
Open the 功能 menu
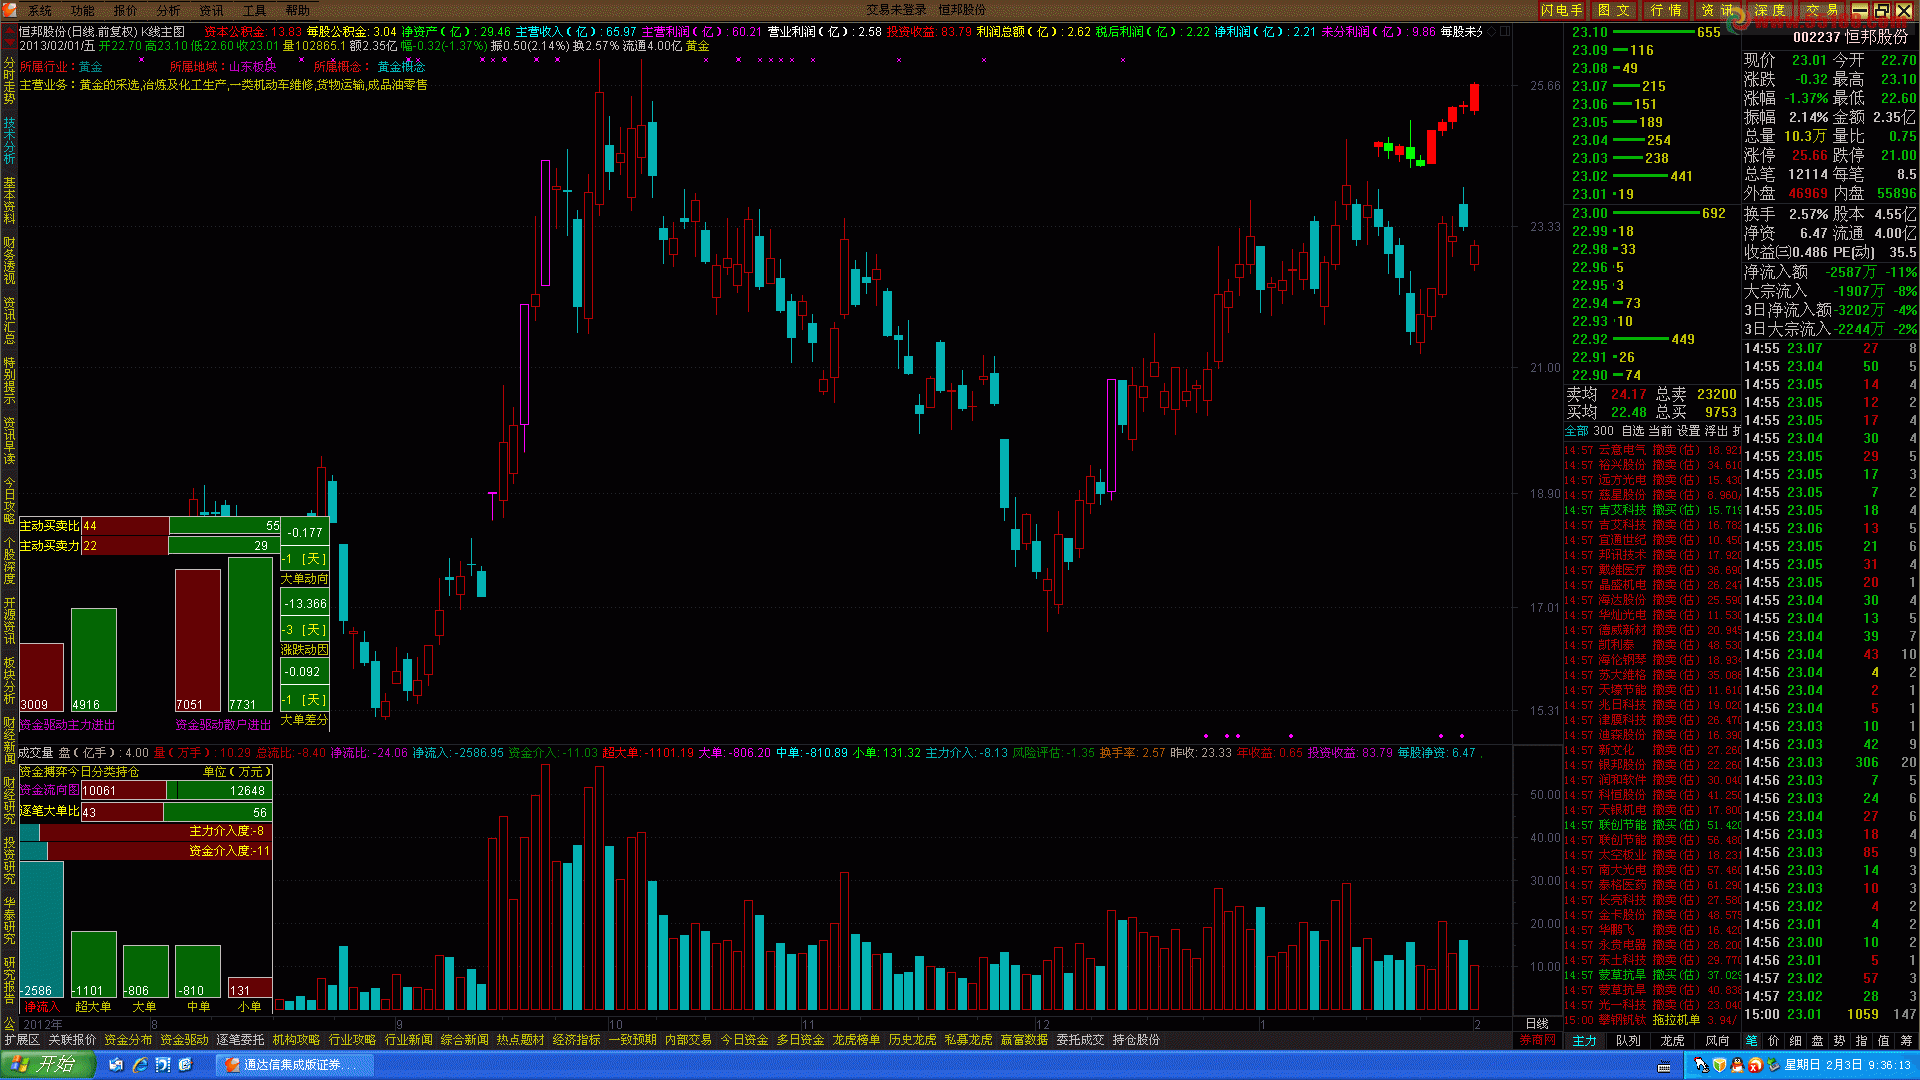tap(82, 10)
